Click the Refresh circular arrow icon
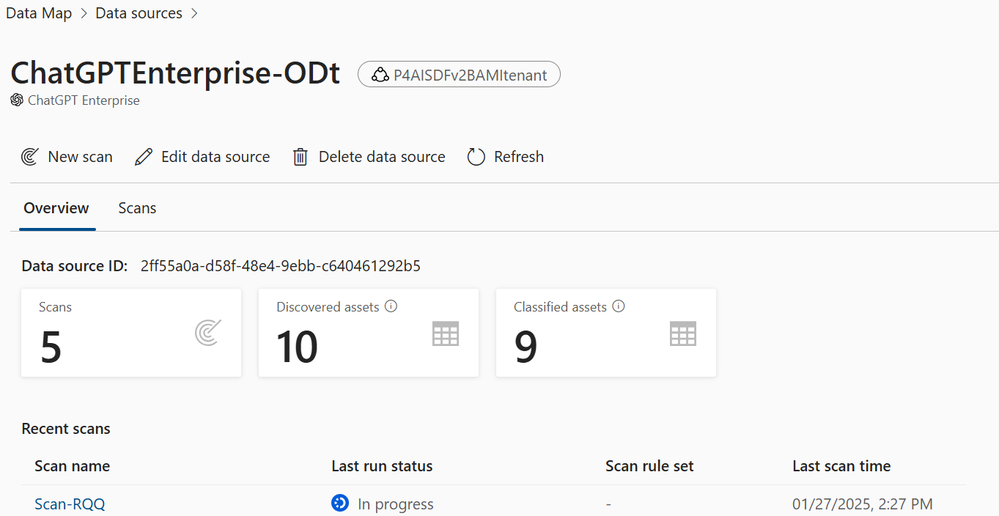Screen dimensions: 999x516 point(476,157)
